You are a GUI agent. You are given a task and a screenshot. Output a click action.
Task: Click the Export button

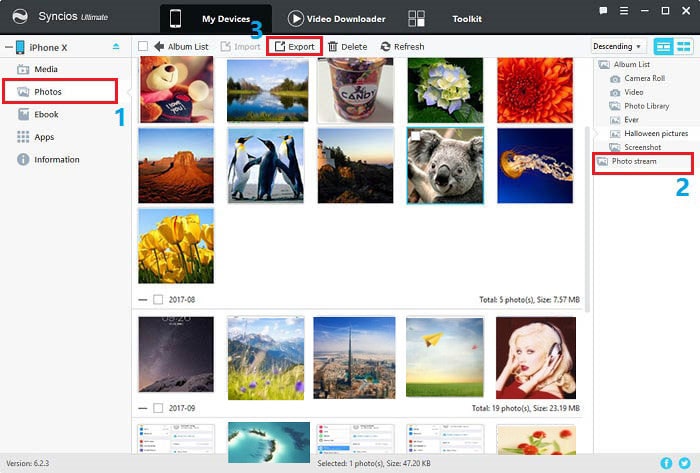[x=294, y=46]
